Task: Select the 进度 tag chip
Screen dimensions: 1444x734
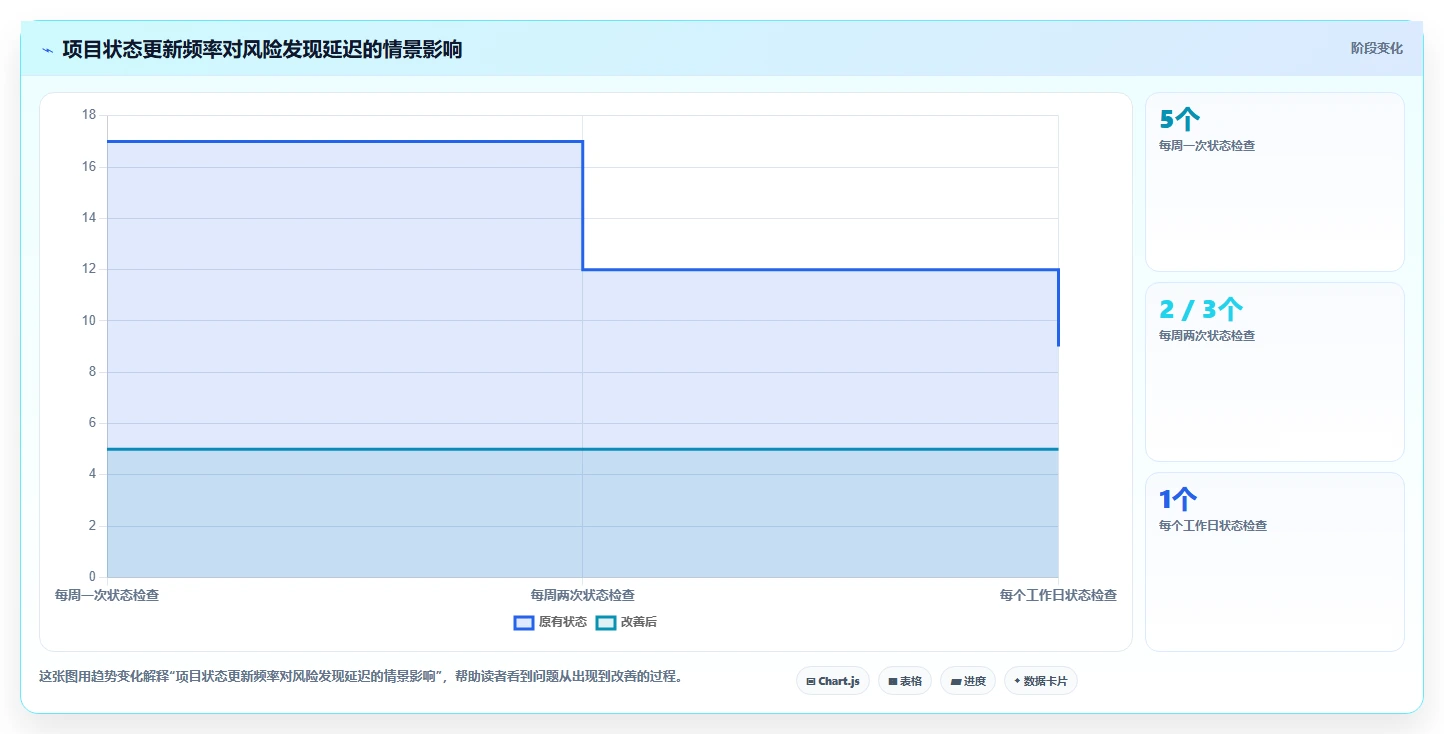Action: pyautogui.click(x=968, y=681)
